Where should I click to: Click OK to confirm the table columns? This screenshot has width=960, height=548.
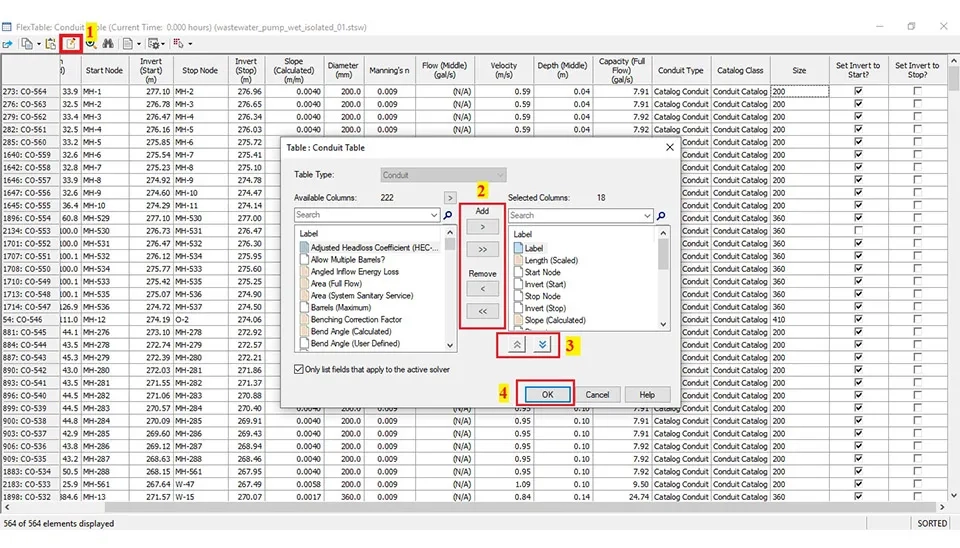(547, 394)
